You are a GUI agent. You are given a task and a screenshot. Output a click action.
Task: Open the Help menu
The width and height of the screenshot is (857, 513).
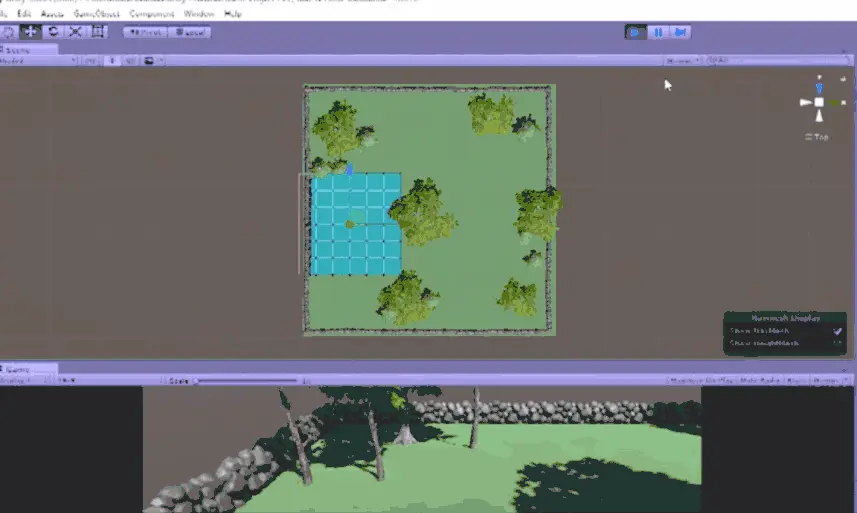tap(233, 13)
